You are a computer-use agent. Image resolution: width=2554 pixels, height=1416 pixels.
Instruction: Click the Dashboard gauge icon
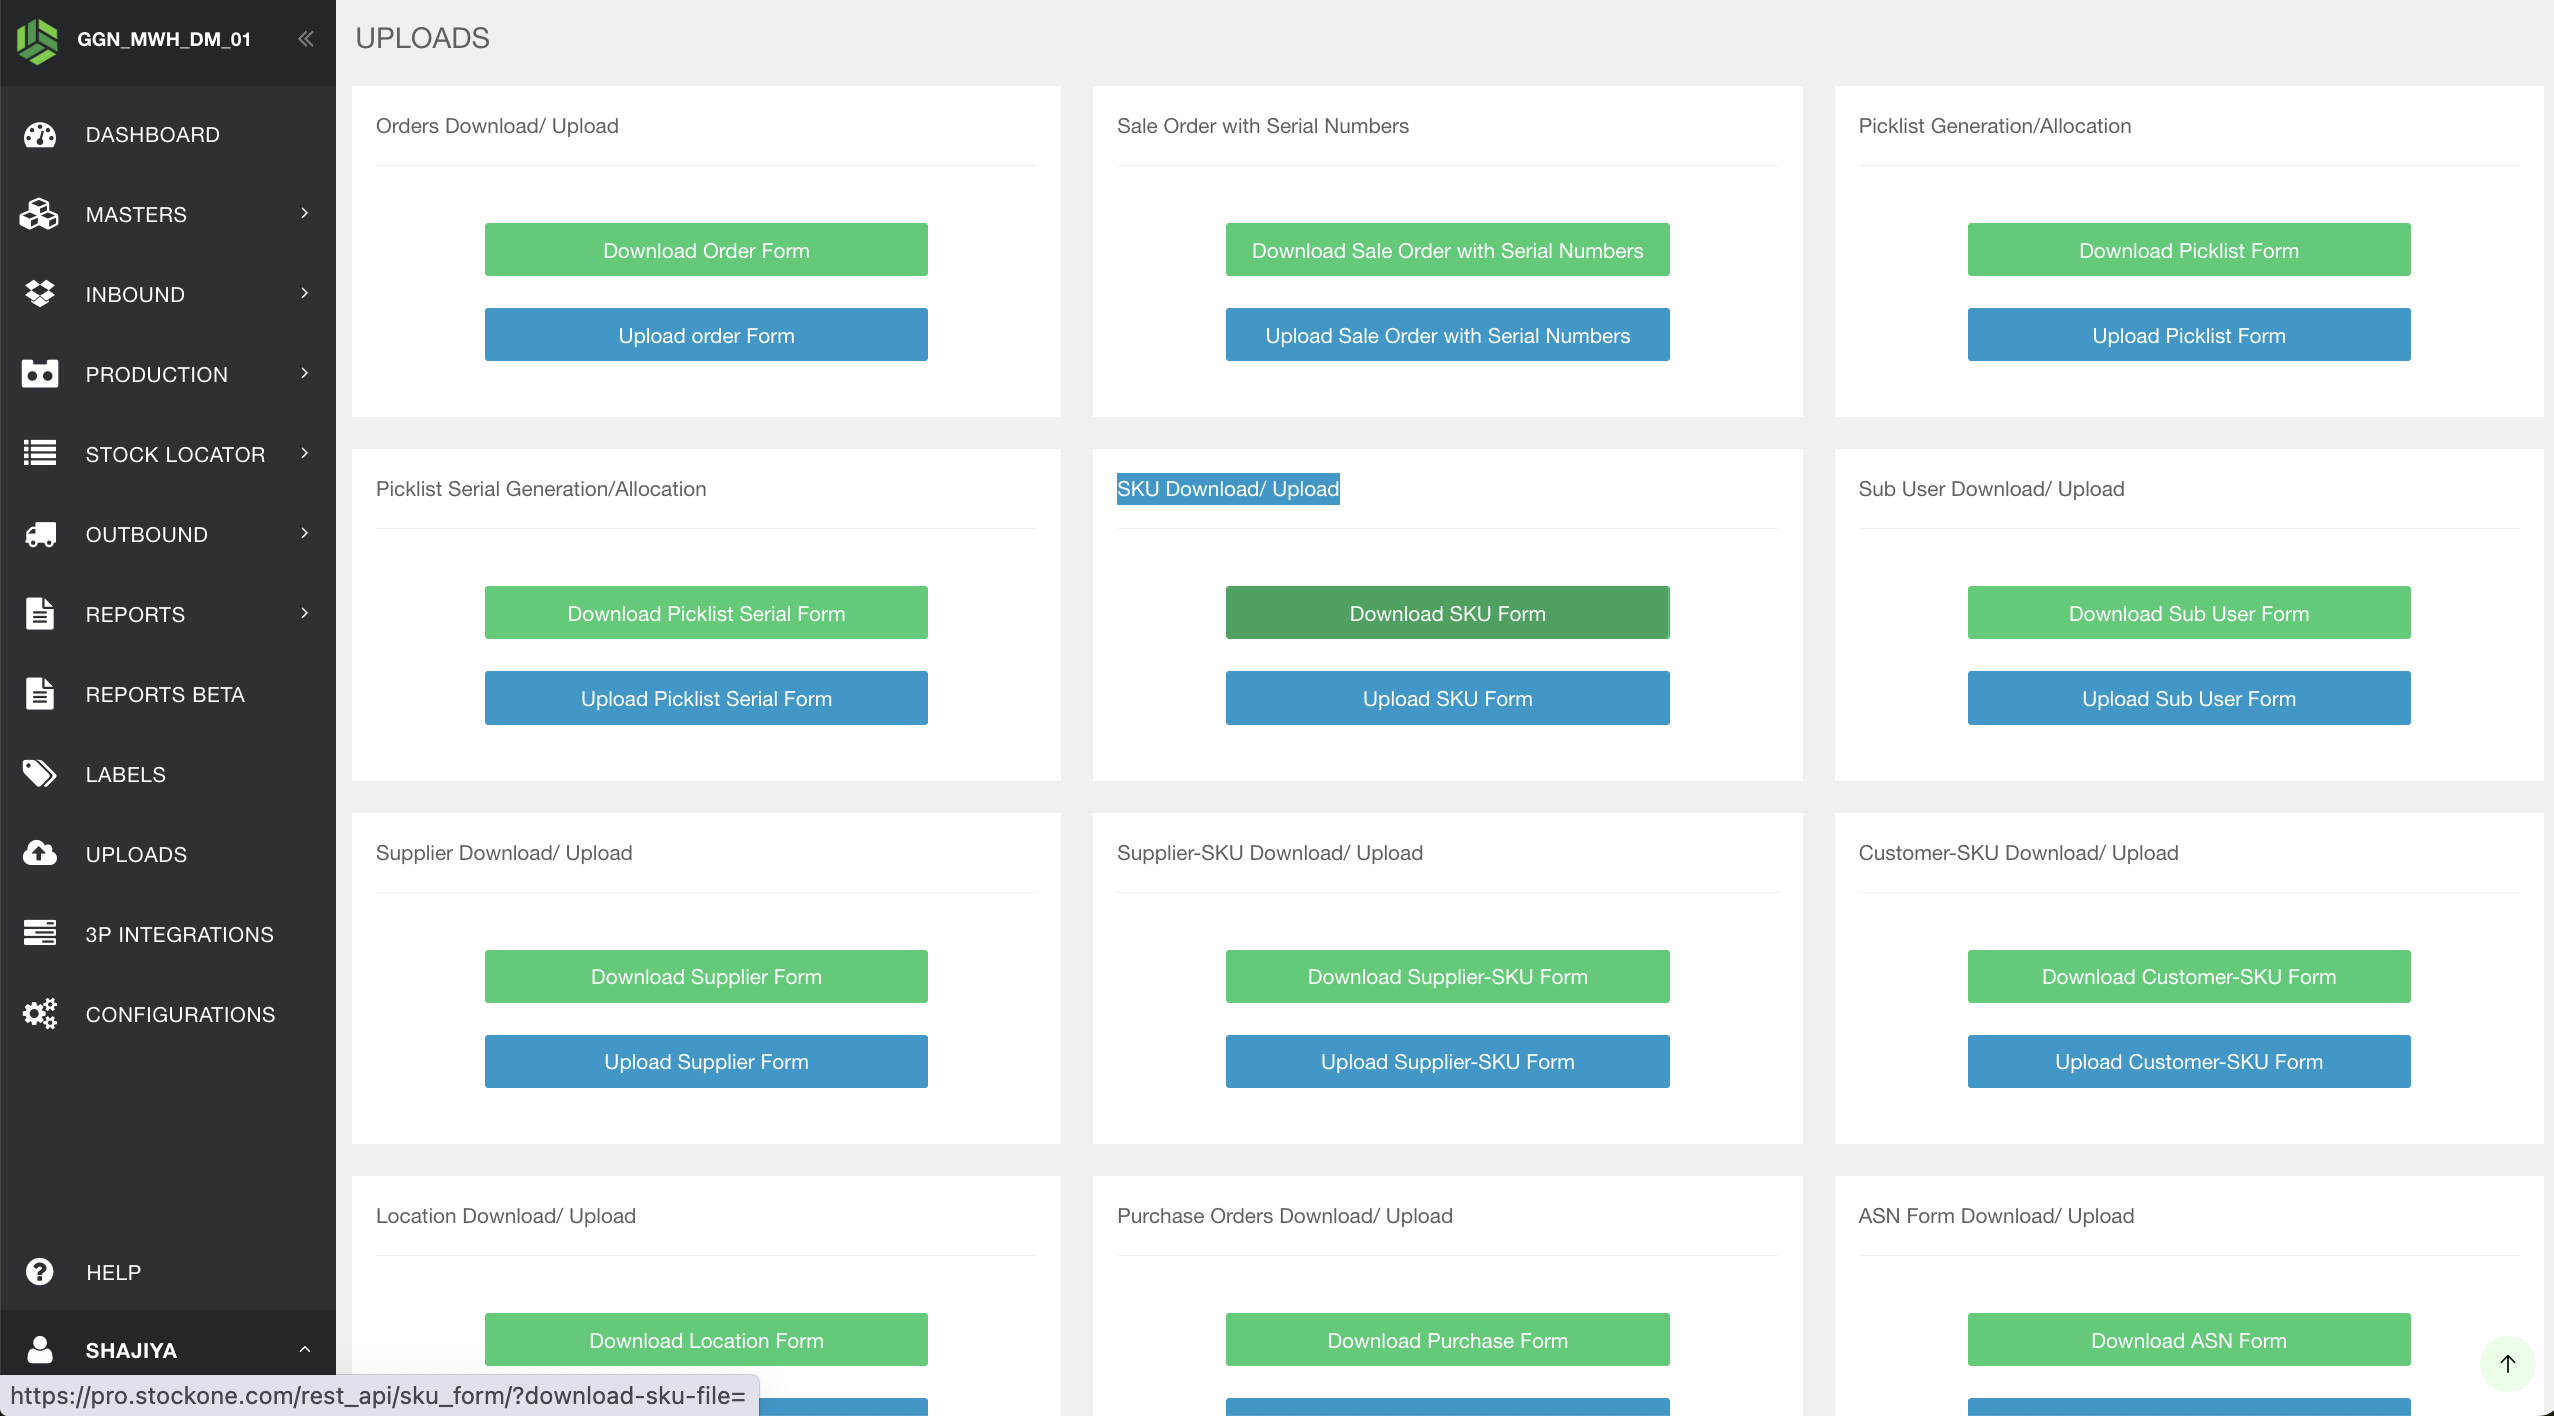tap(40, 135)
